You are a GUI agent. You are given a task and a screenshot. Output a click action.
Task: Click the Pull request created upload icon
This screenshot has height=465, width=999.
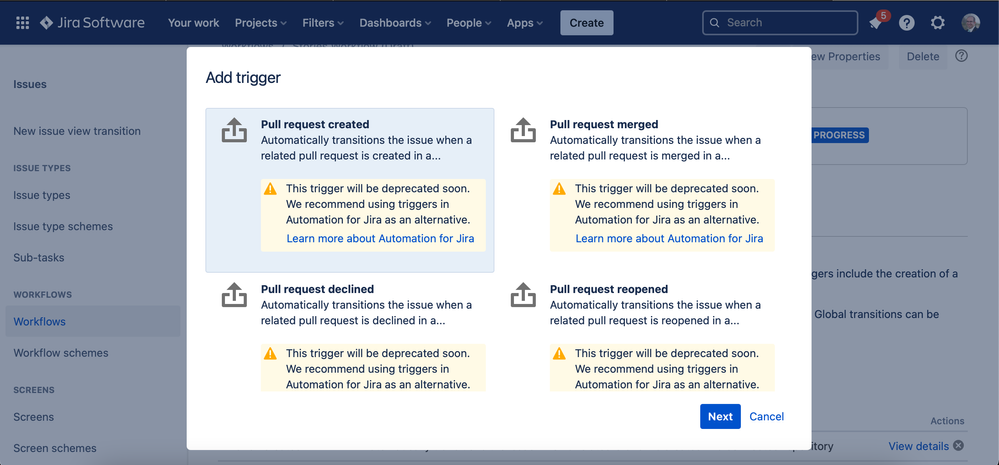[234, 130]
